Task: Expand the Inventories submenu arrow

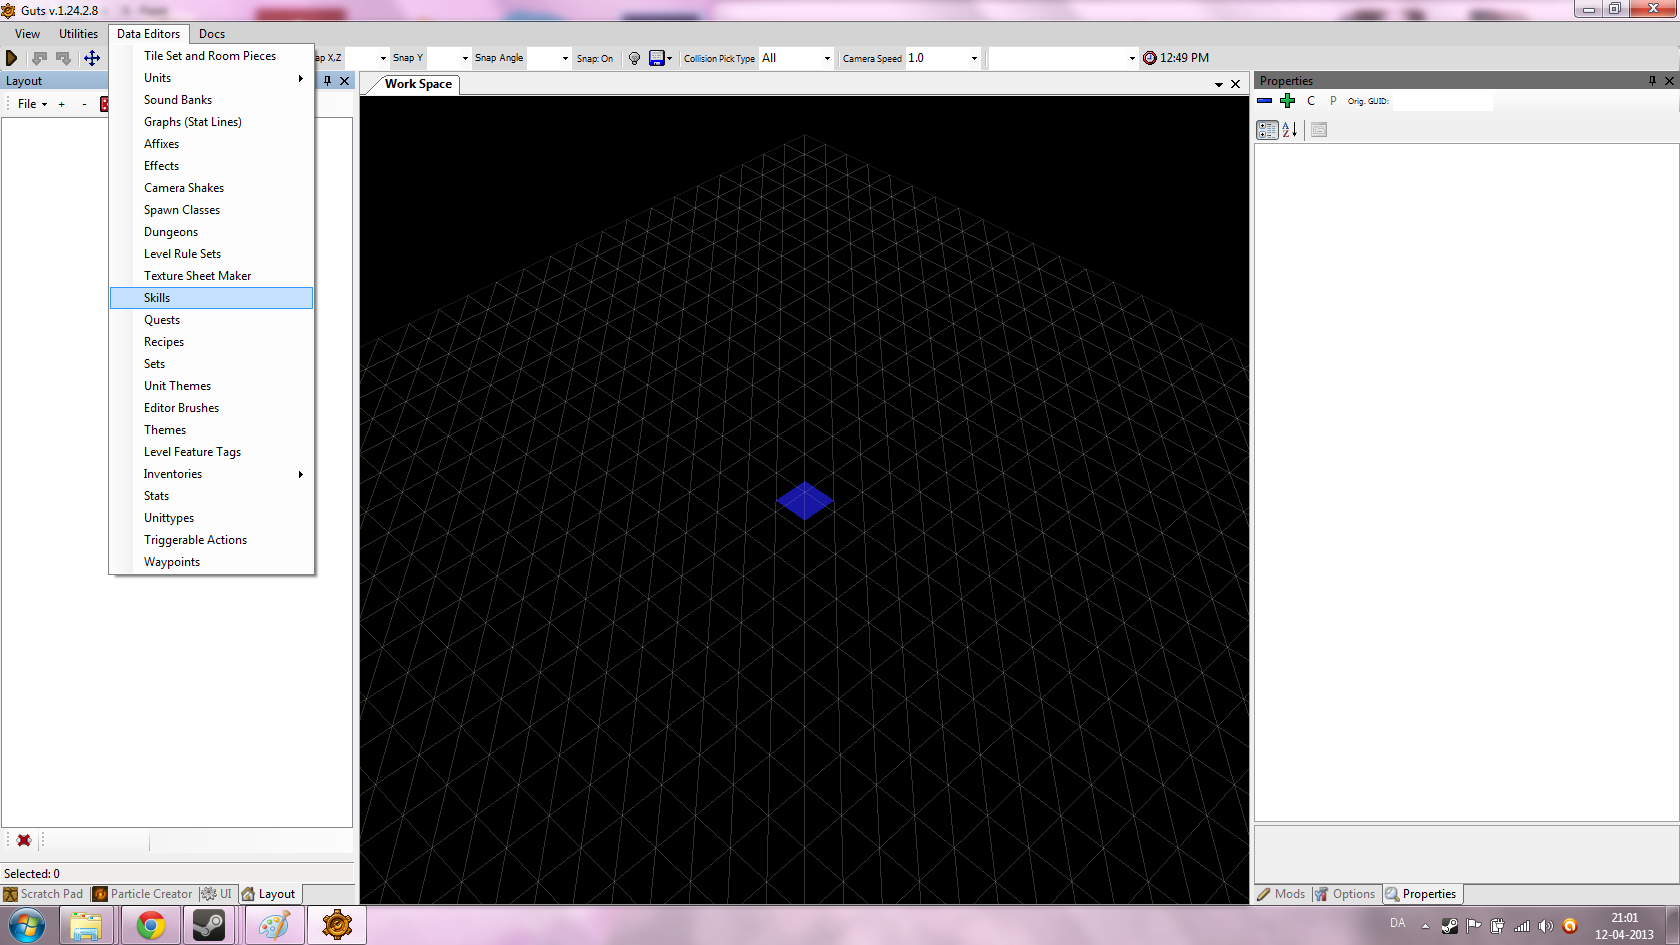Action: 300,474
